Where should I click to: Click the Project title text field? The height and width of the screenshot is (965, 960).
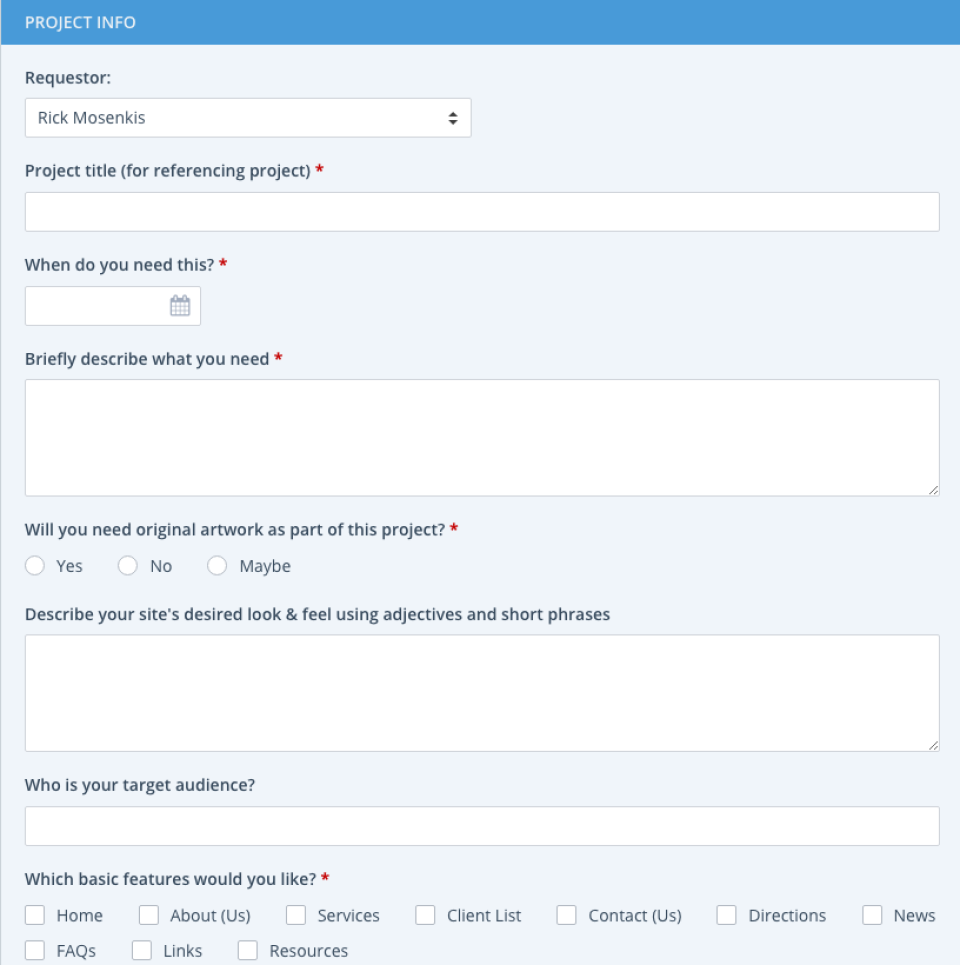(482, 212)
